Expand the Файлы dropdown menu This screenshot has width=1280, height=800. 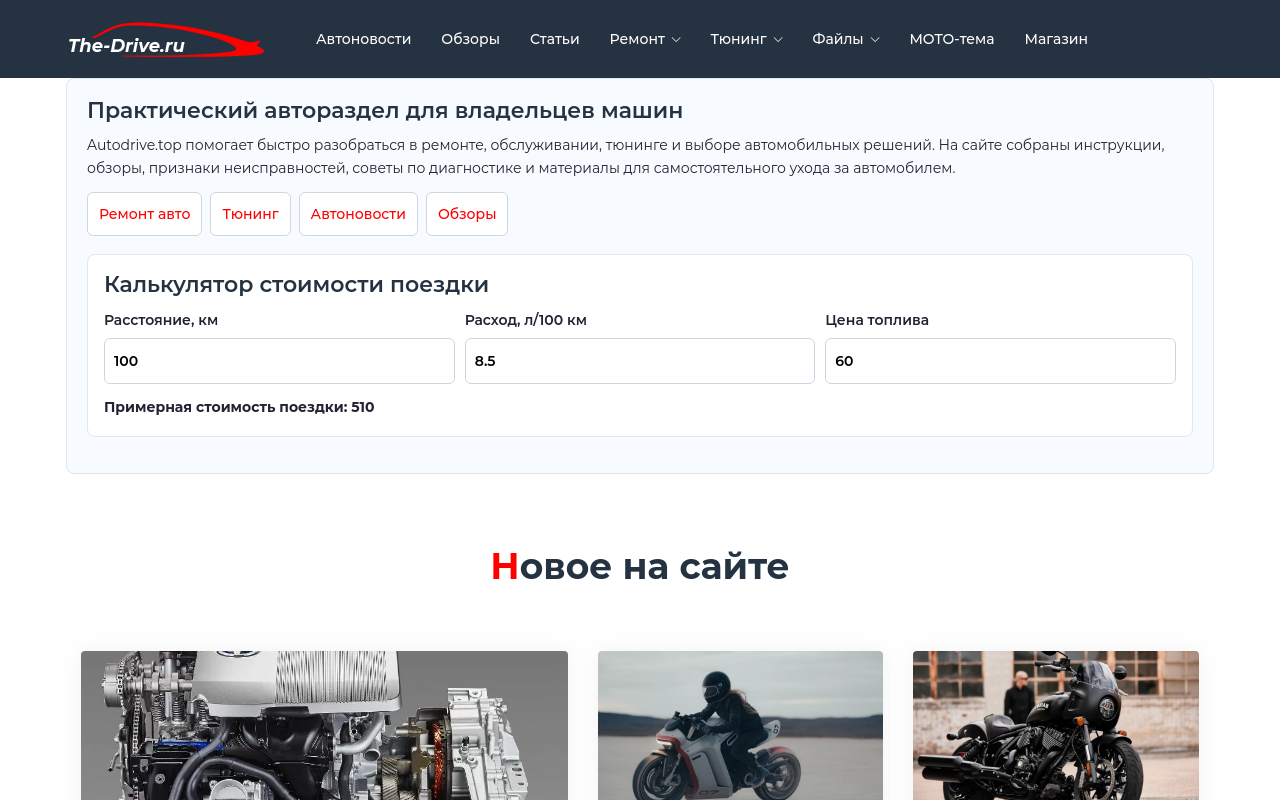tap(846, 39)
